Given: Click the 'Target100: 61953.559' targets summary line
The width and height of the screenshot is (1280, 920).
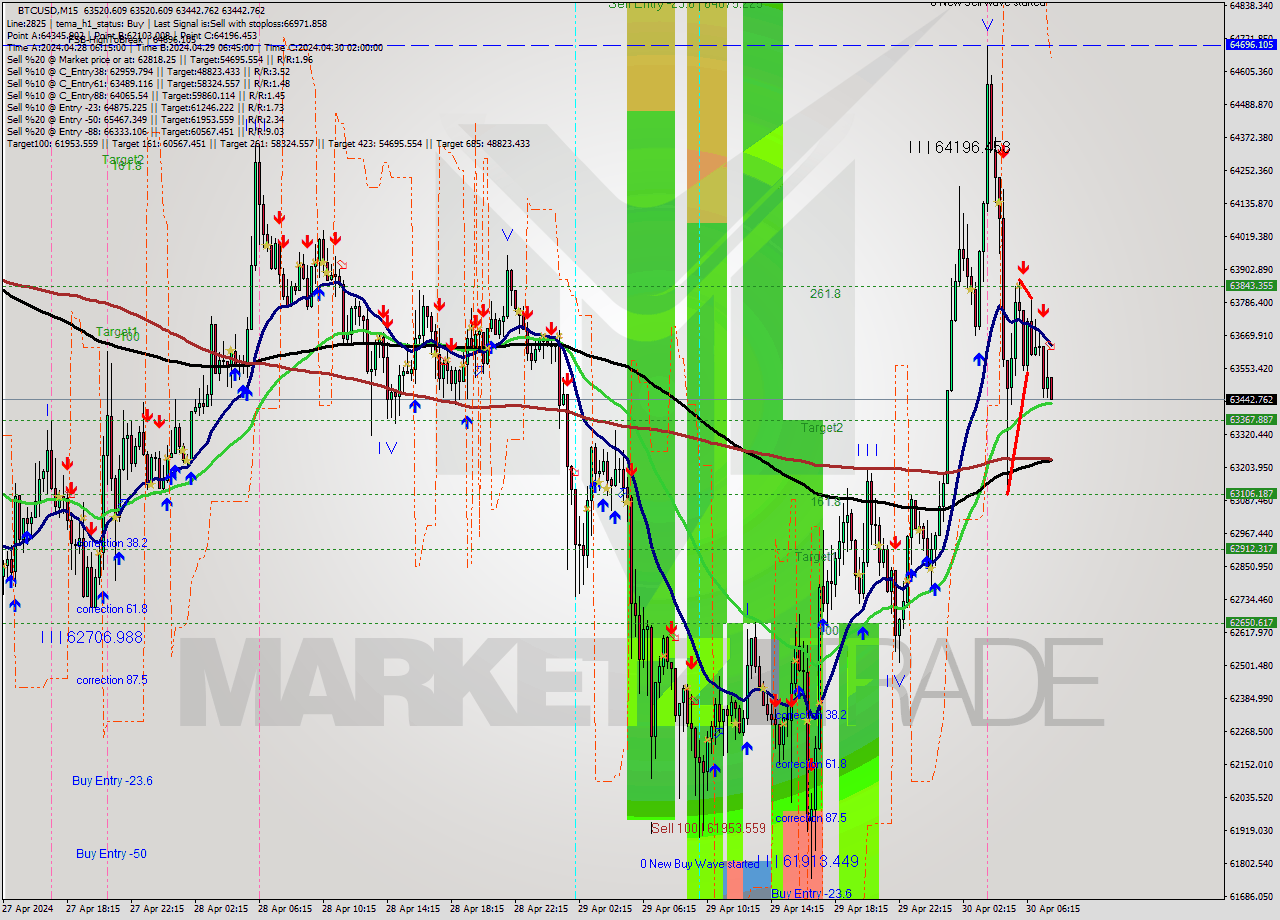Looking at the screenshot, I should 268,143.
